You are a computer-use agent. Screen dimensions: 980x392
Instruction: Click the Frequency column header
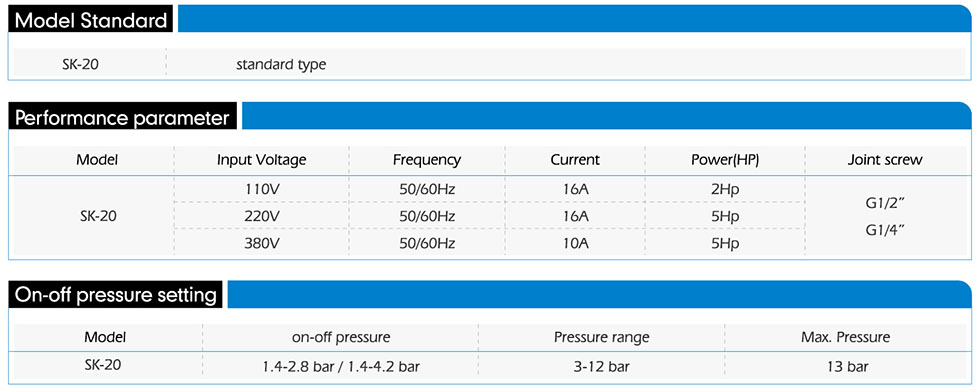tap(427, 159)
